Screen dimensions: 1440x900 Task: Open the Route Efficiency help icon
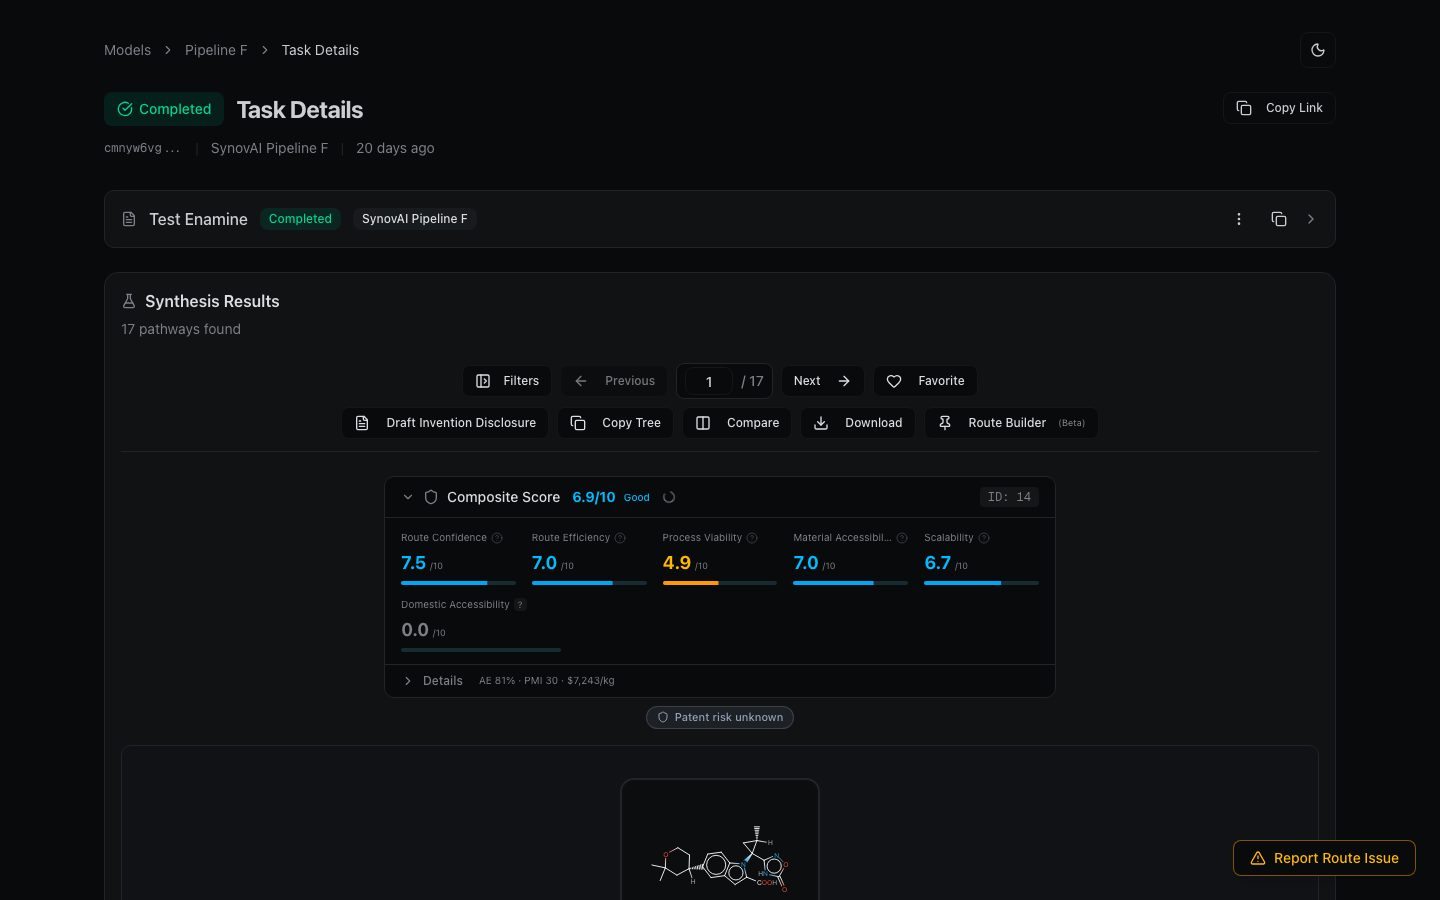tap(620, 538)
